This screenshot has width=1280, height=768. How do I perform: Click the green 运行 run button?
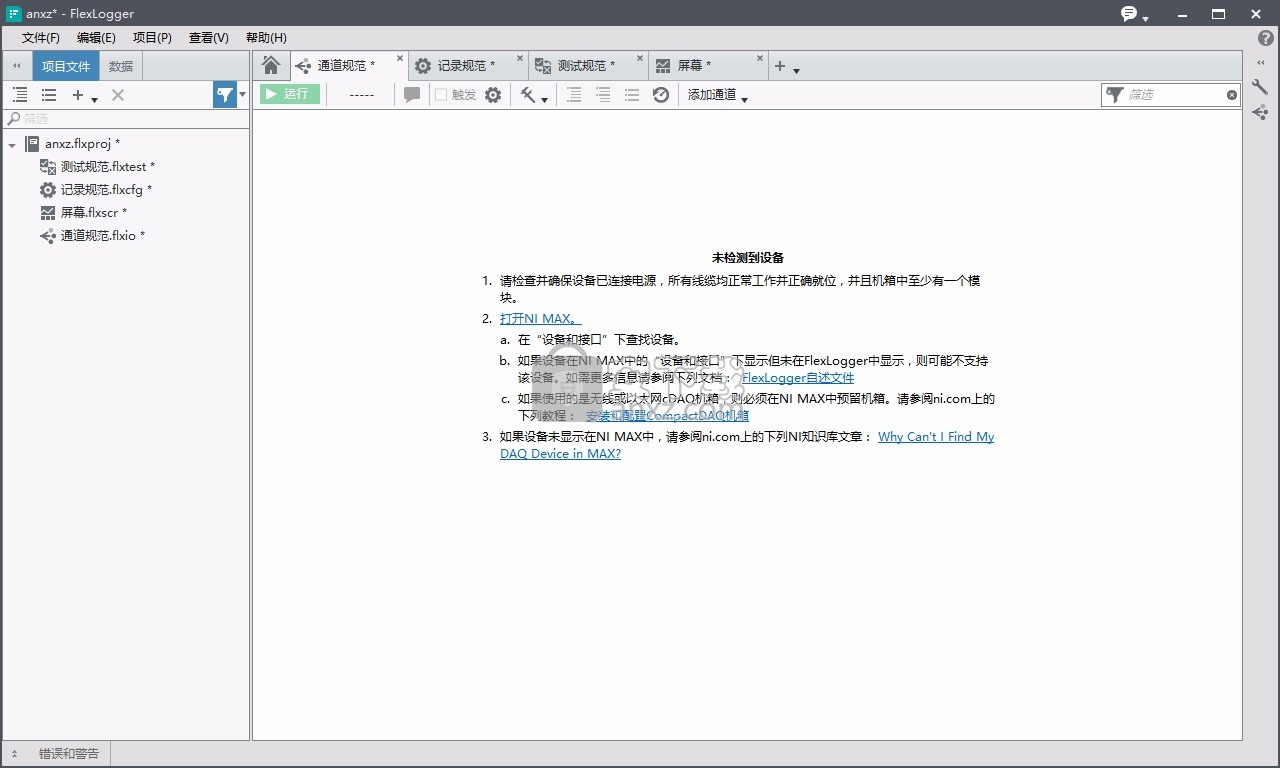point(290,94)
